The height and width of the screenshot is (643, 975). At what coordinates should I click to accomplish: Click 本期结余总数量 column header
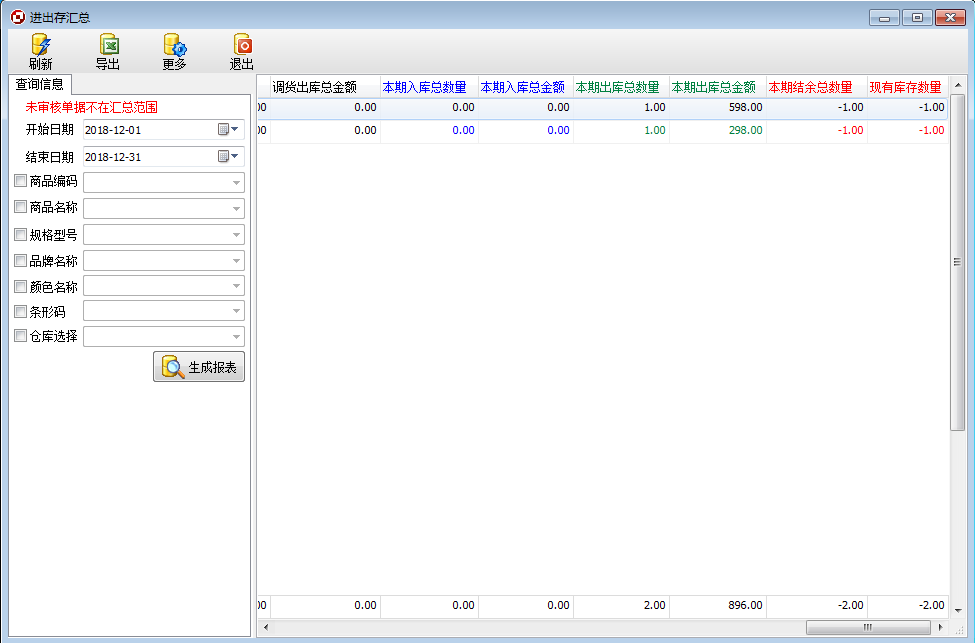click(817, 87)
